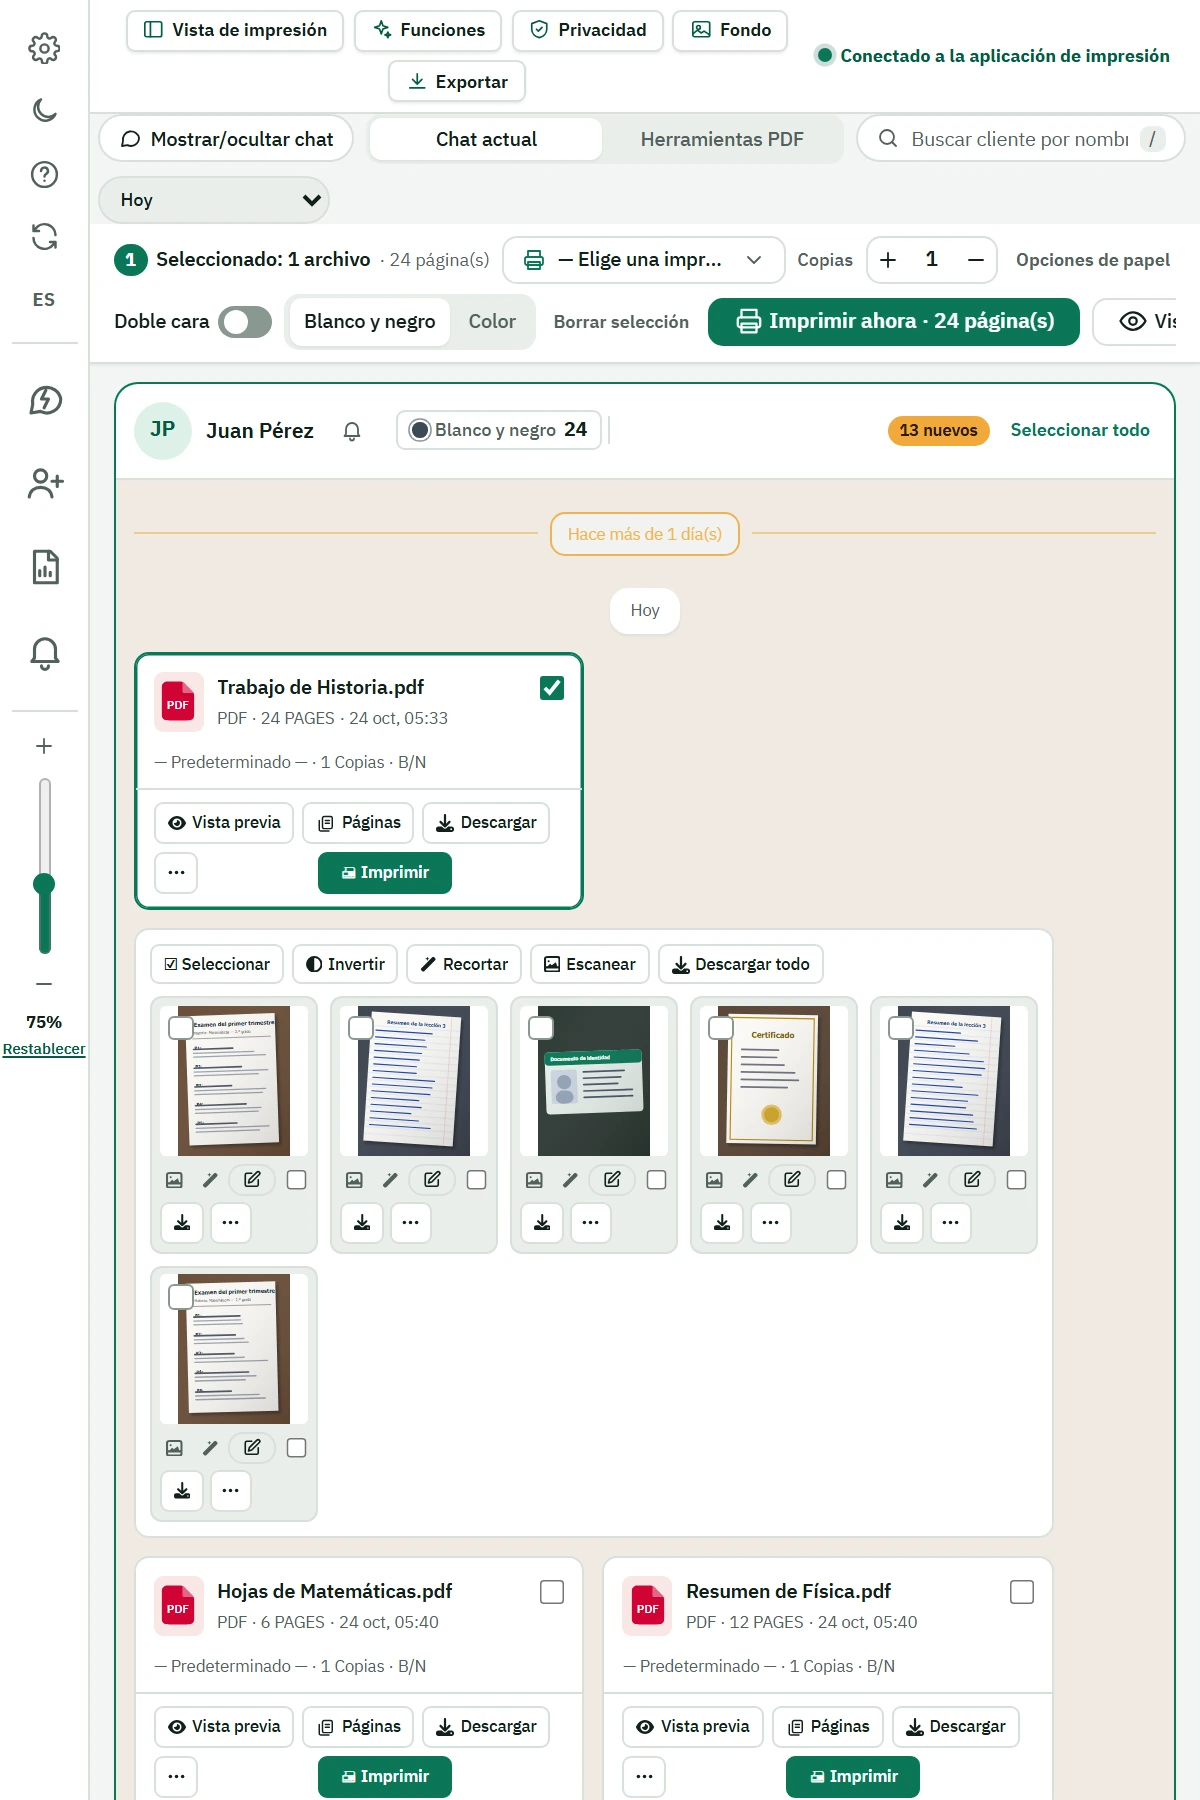Viewport: 1200px width, 1800px height.
Task: Click the refresh sync icon in sidebar
Action: pyautogui.click(x=44, y=237)
